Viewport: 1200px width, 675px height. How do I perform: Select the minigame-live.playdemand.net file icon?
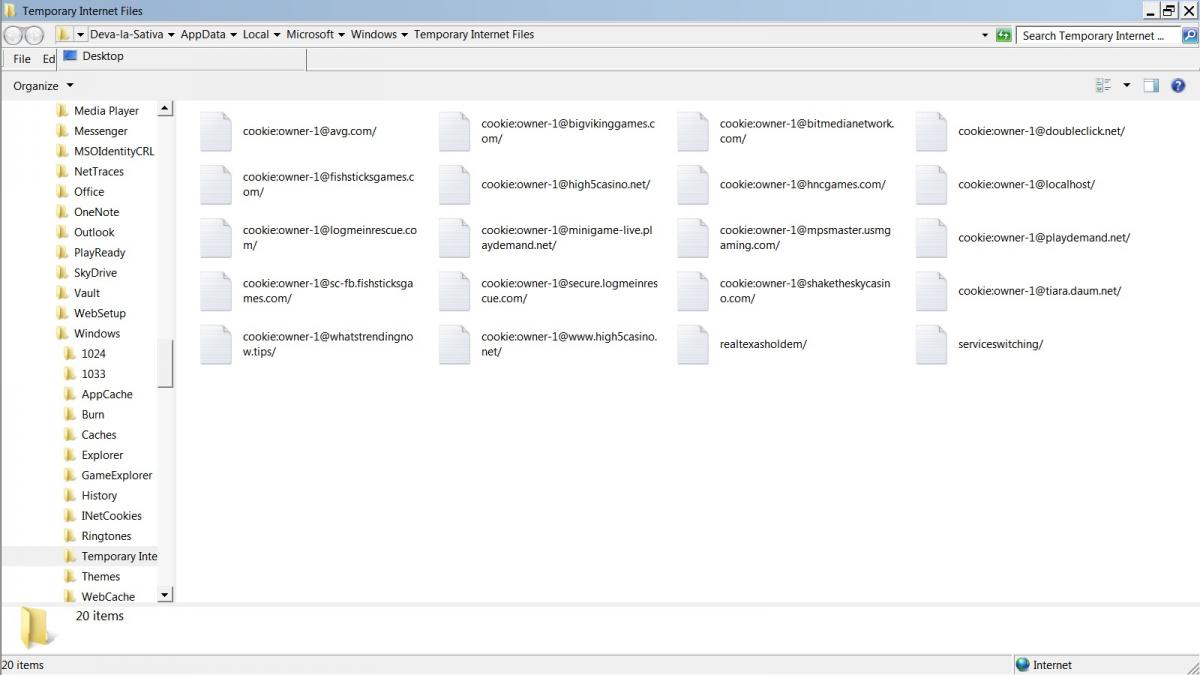454,238
